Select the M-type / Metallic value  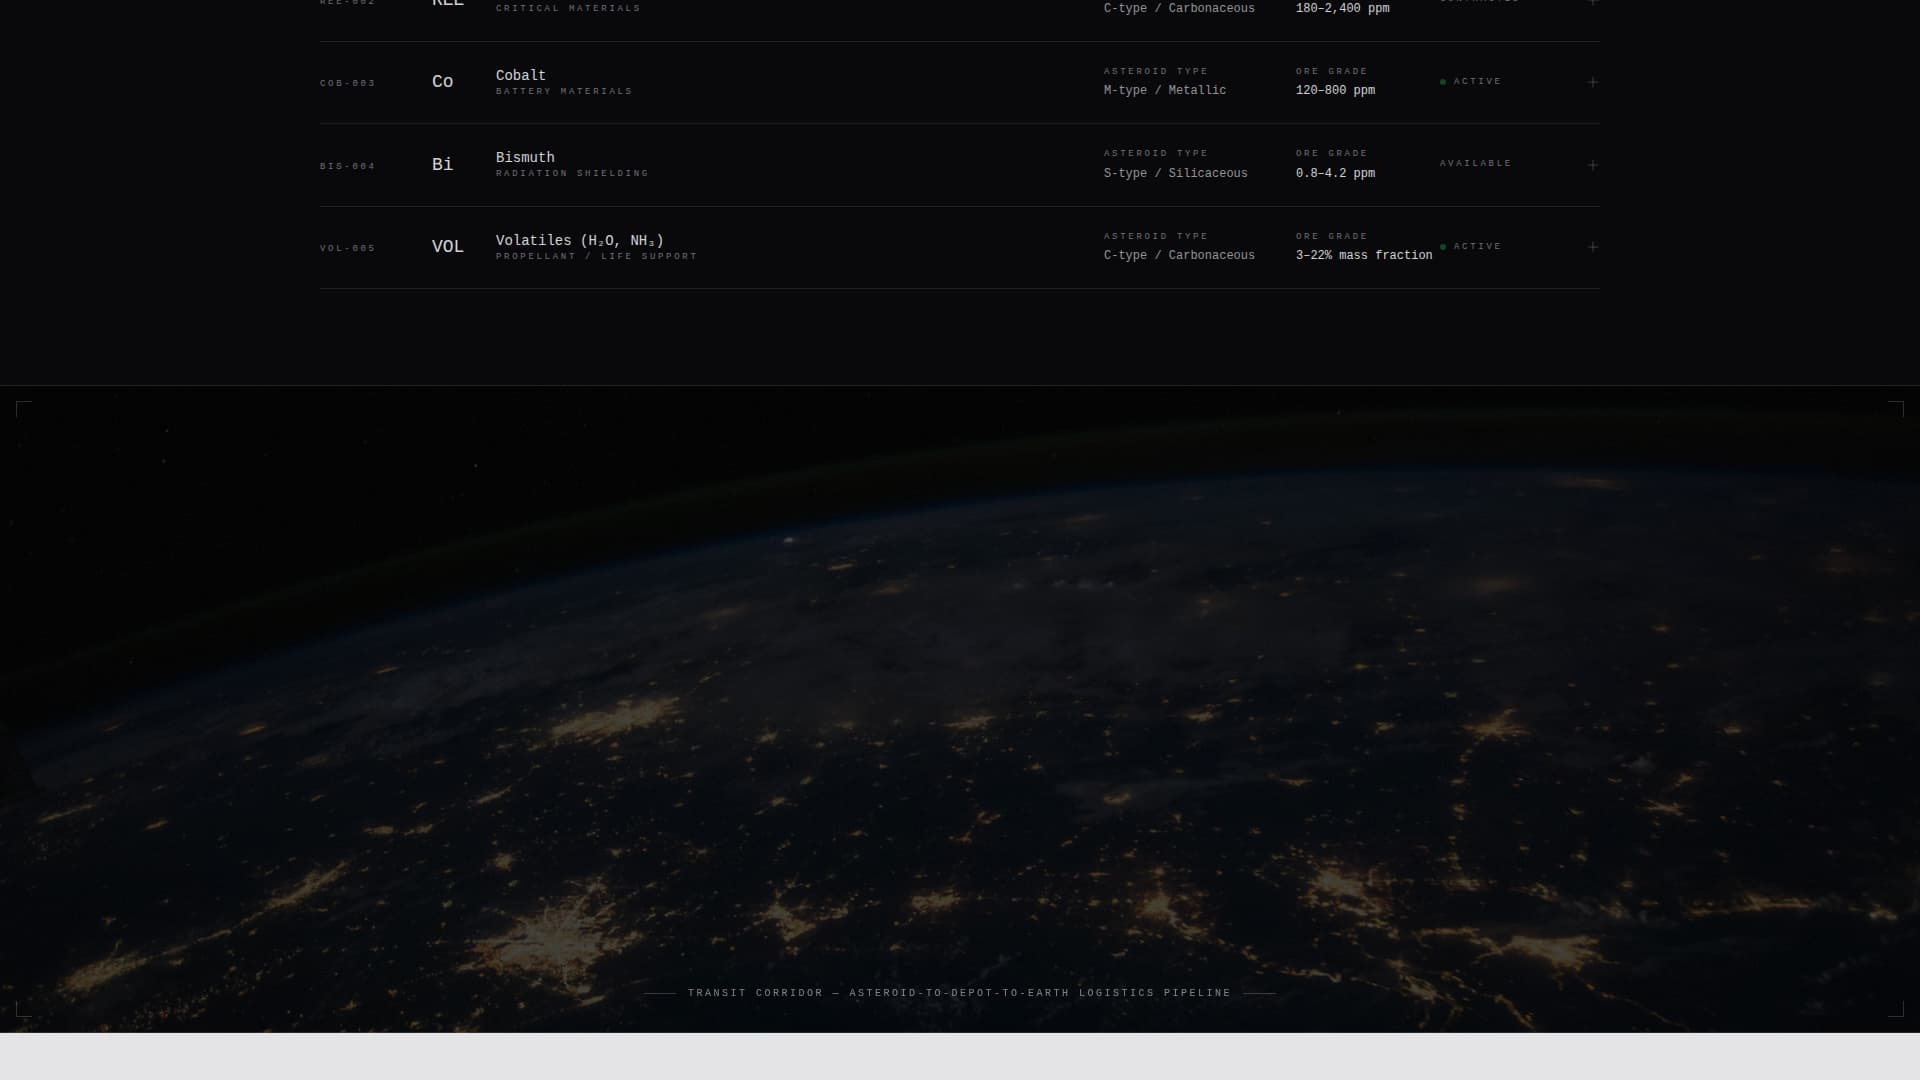pos(1165,90)
